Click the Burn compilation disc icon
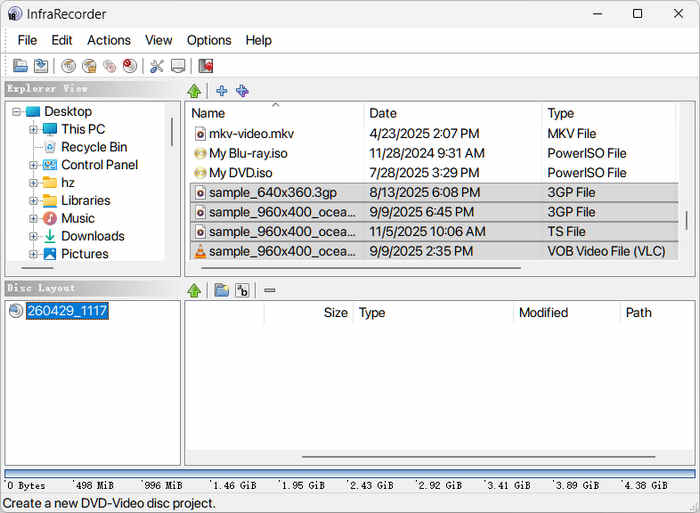 pos(68,66)
